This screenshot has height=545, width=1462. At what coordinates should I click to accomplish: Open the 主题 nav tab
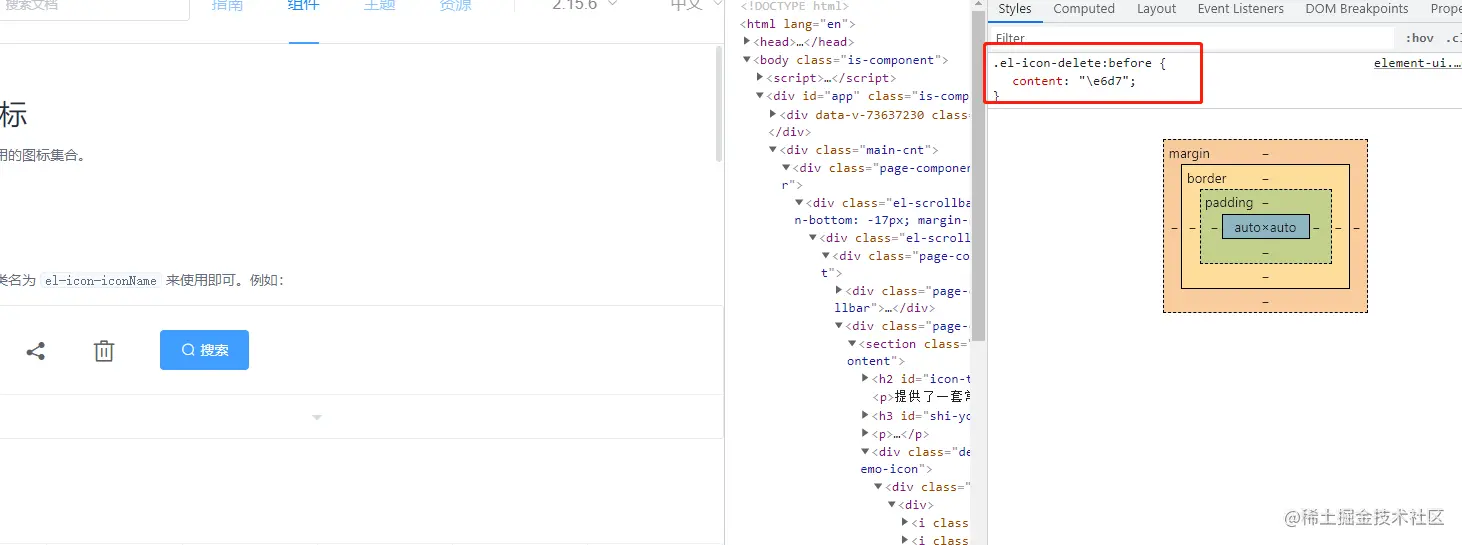[x=379, y=6]
